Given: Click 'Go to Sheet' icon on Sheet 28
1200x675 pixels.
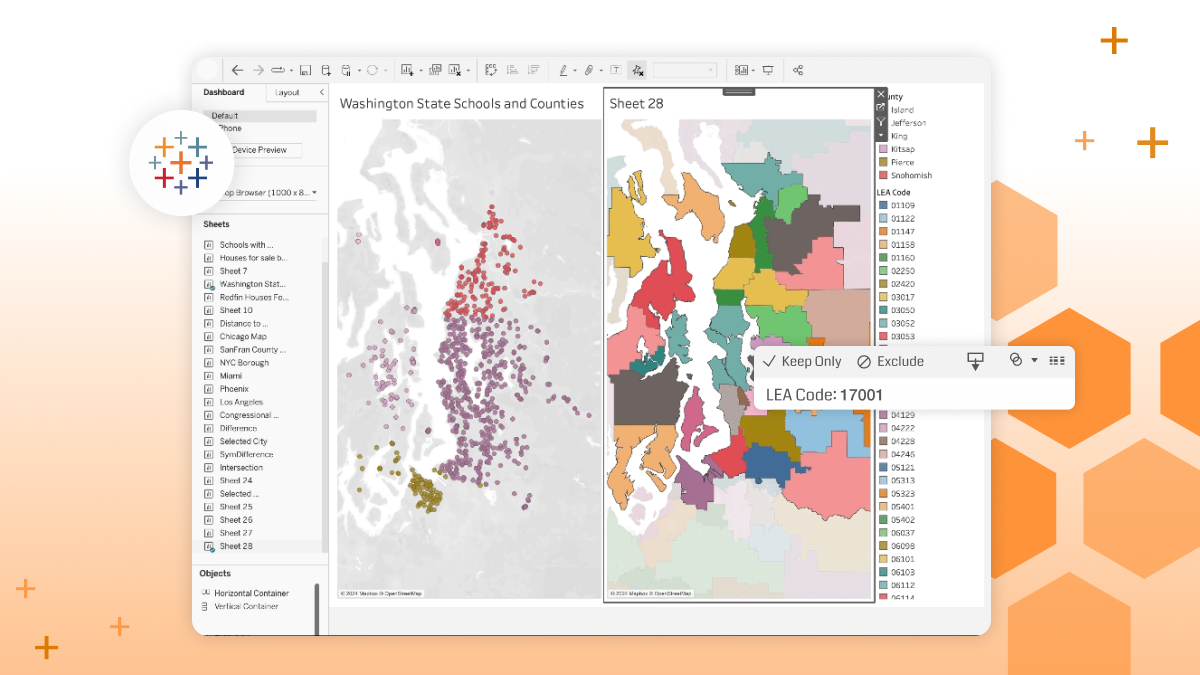Looking at the screenshot, I should [x=881, y=107].
